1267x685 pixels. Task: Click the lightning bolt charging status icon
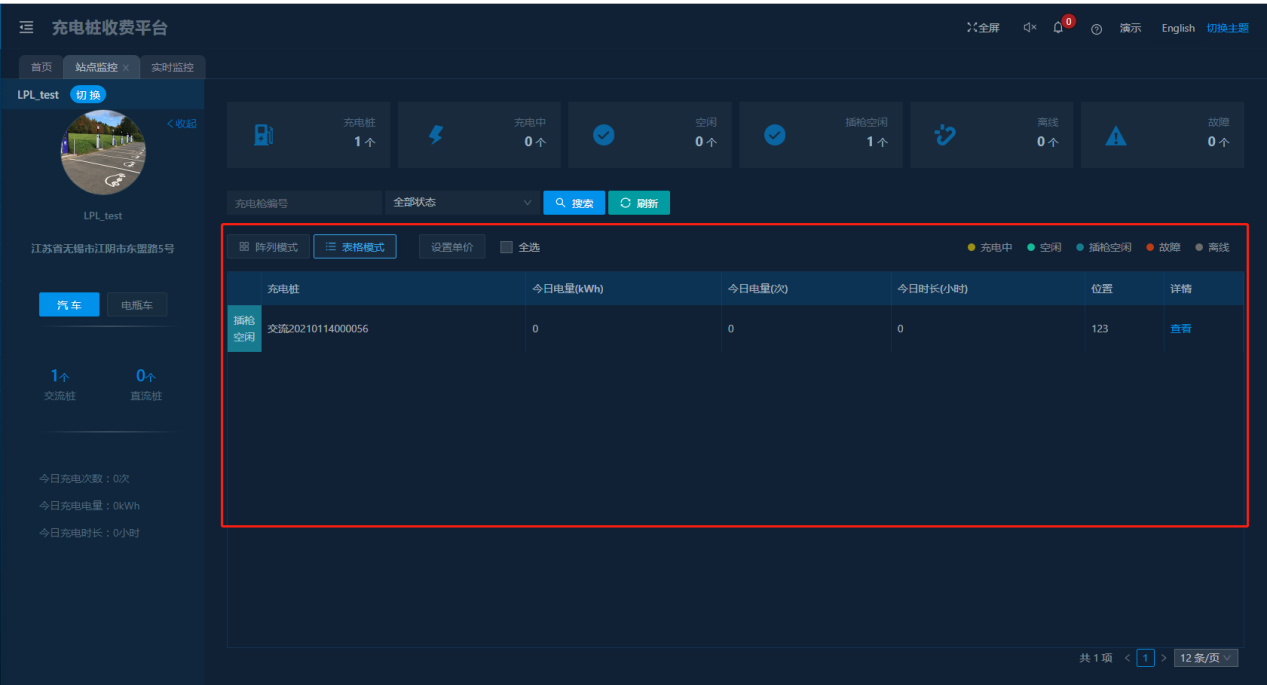(x=435, y=135)
